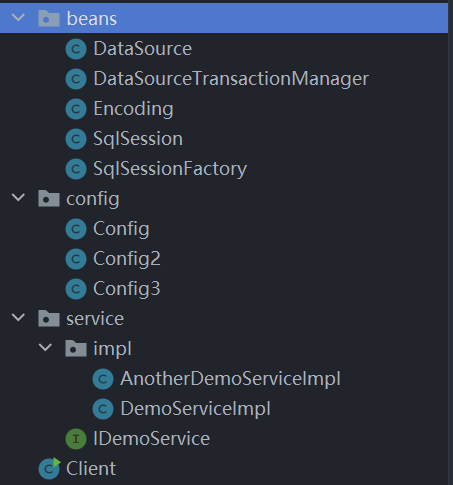Click the Encoding class icon
Screen dimensions: 453x485
point(76,109)
